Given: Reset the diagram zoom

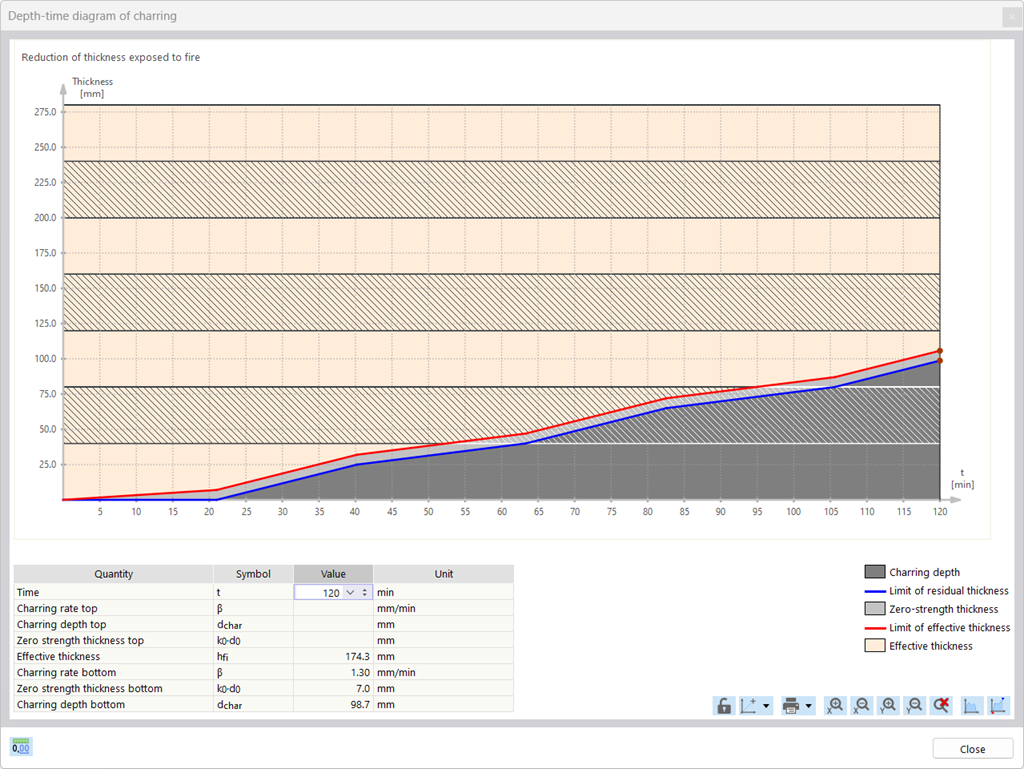Looking at the screenshot, I should 940,705.
